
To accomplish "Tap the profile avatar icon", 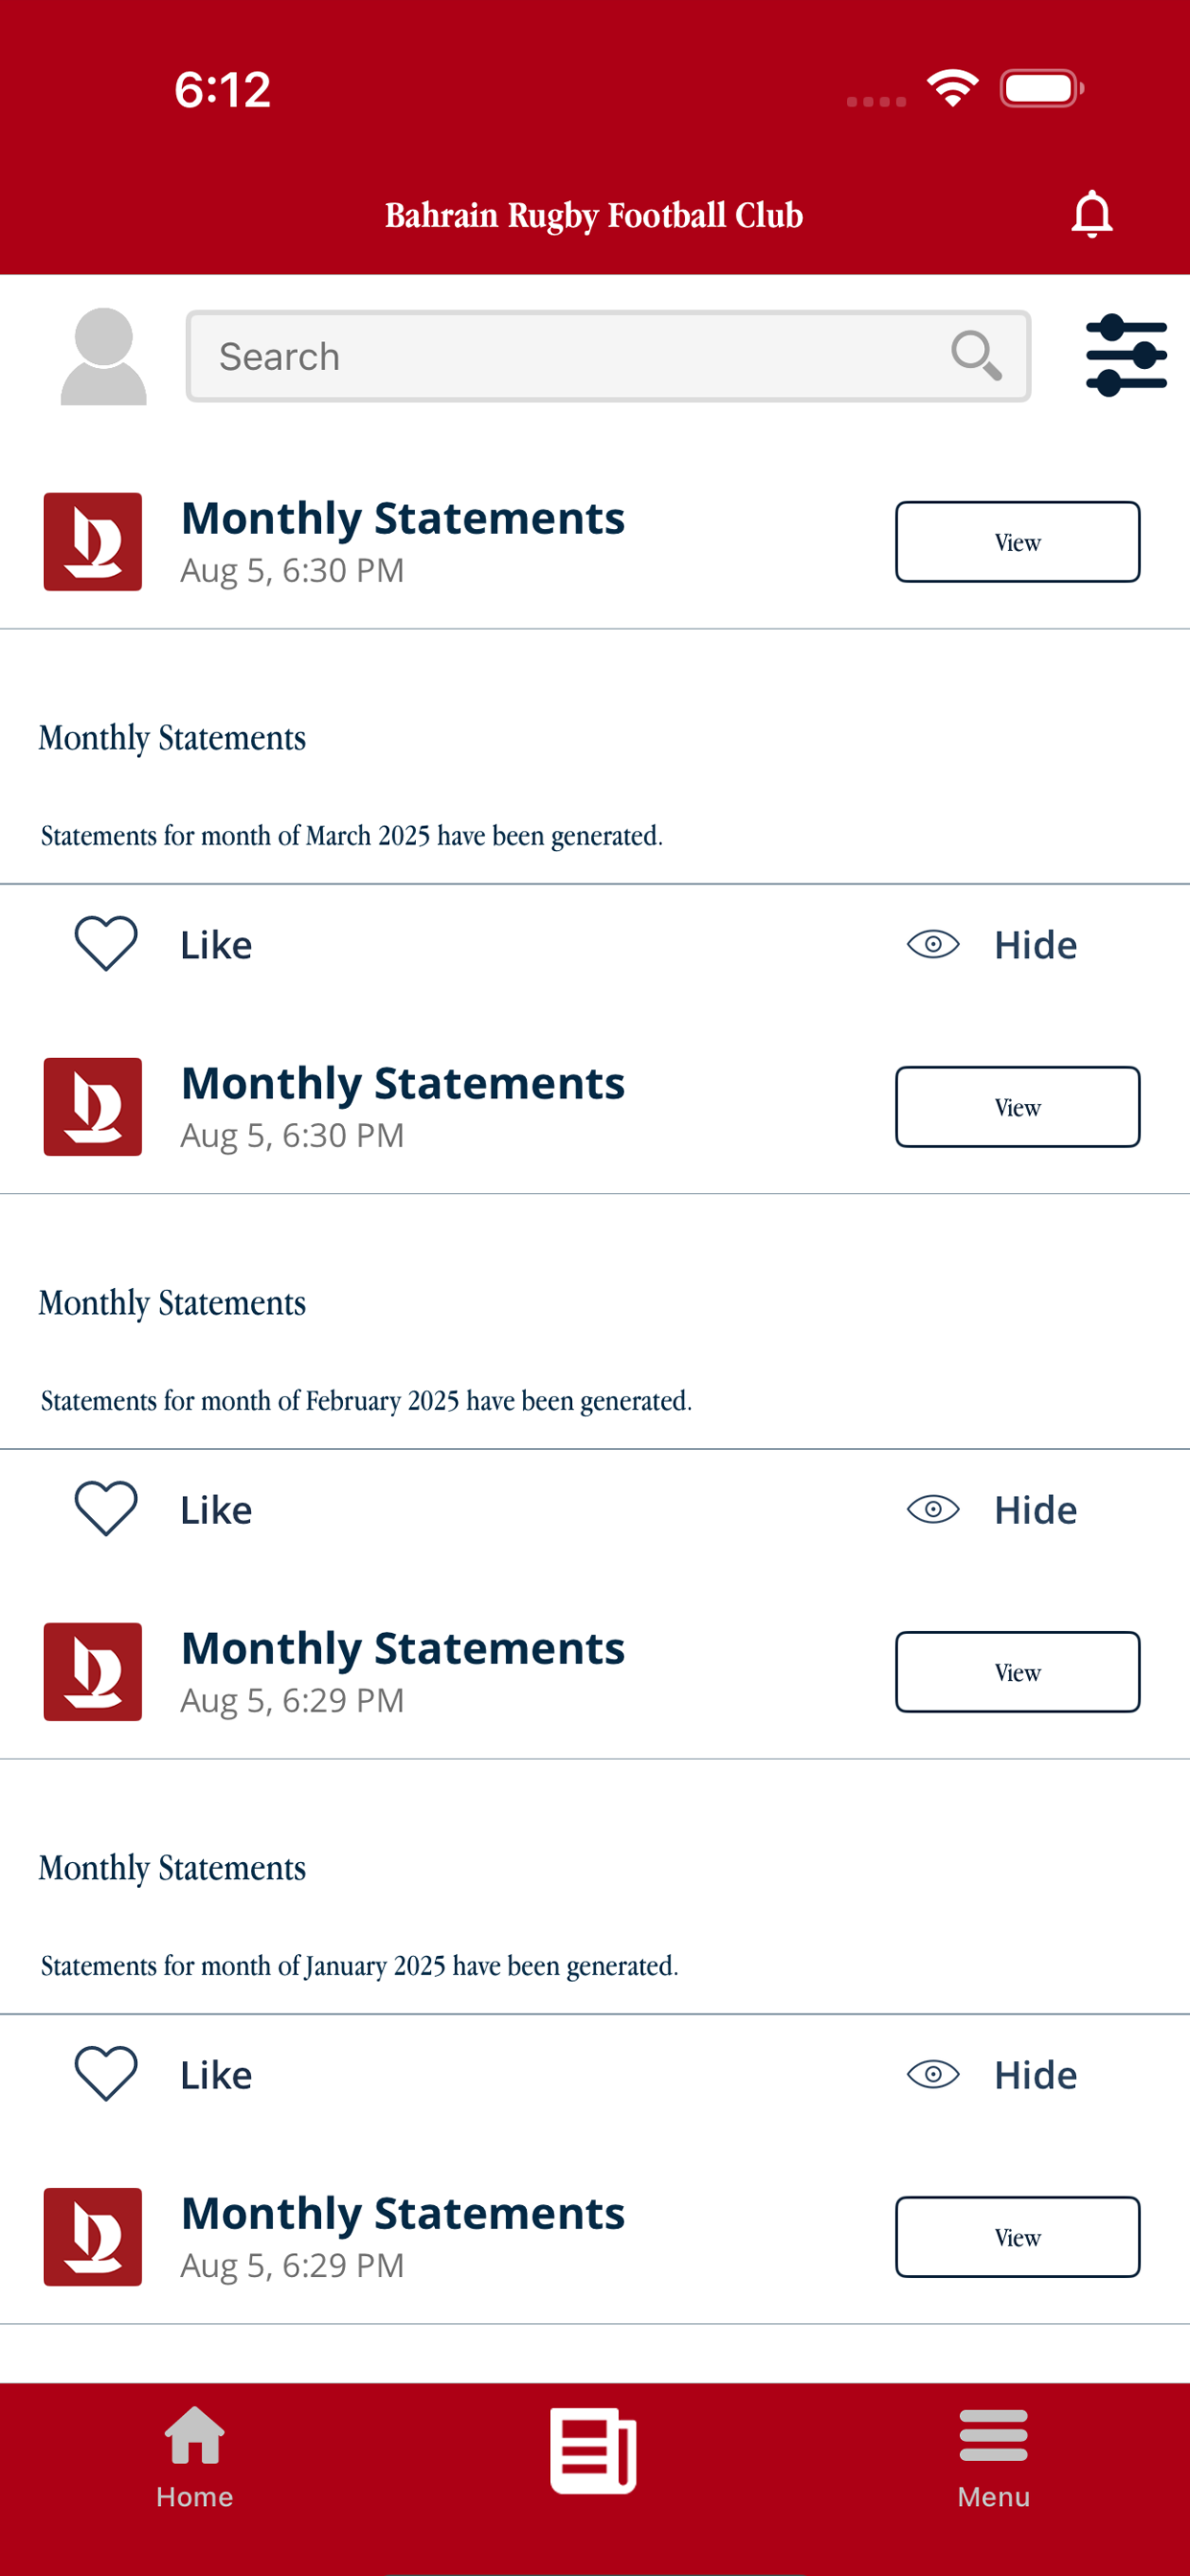I will tap(103, 356).
